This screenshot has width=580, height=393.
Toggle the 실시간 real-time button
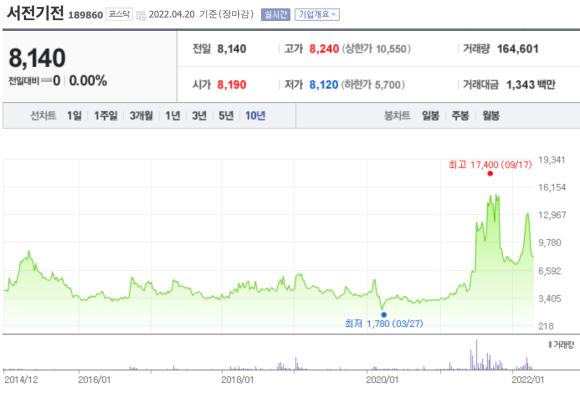pos(276,14)
